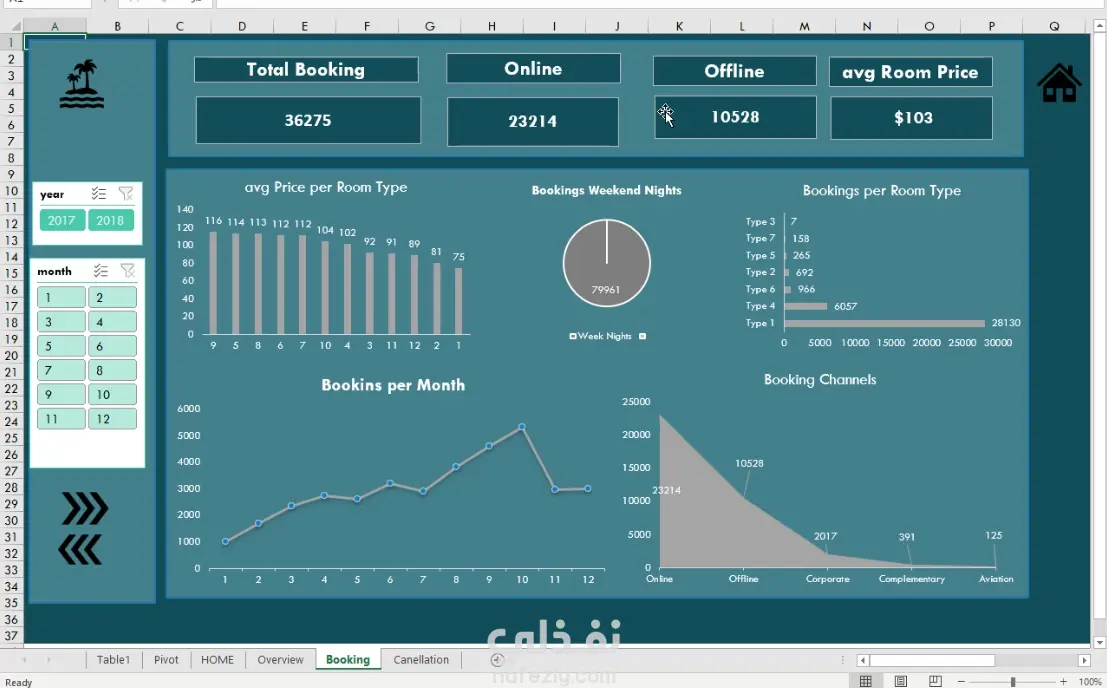This screenshot has height=688, width=1107.
Task: Add a new sheet
Action: (x=497, y=660)
